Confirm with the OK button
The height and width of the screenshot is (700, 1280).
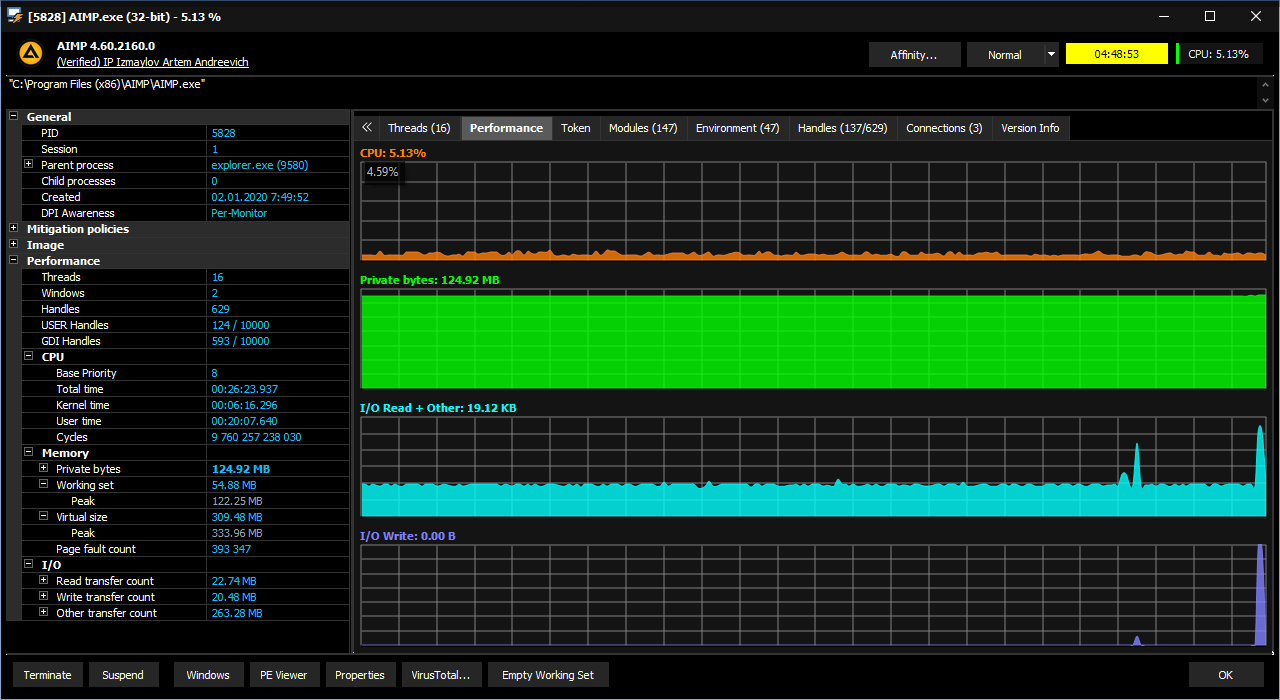[x=1226, y=675]
